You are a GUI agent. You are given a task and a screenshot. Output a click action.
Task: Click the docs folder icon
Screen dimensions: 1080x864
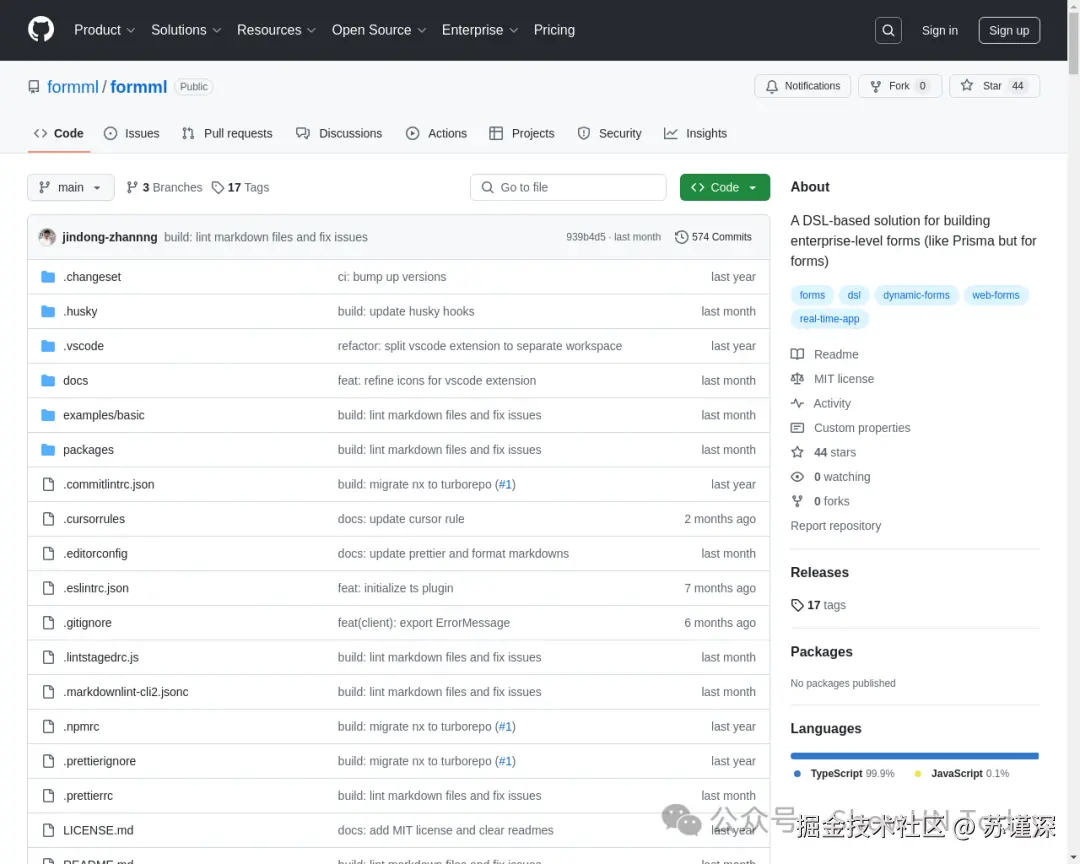(48, 380)
